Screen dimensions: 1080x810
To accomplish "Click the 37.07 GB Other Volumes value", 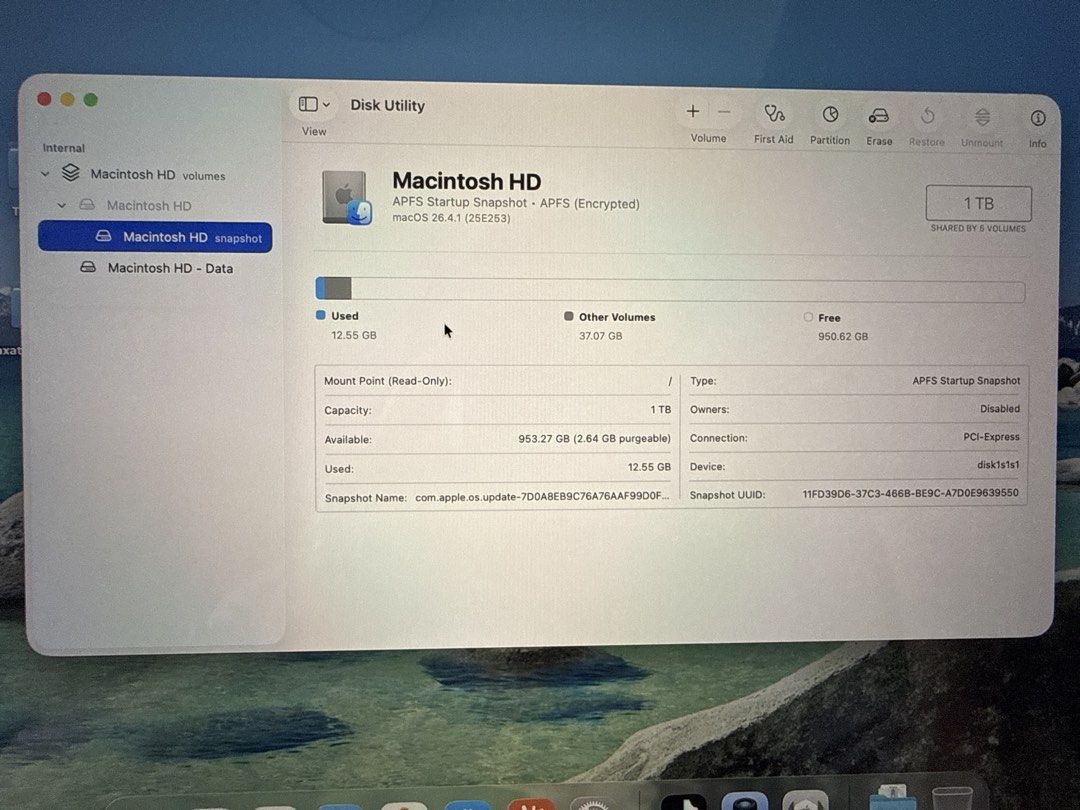I will coord(601,336).
